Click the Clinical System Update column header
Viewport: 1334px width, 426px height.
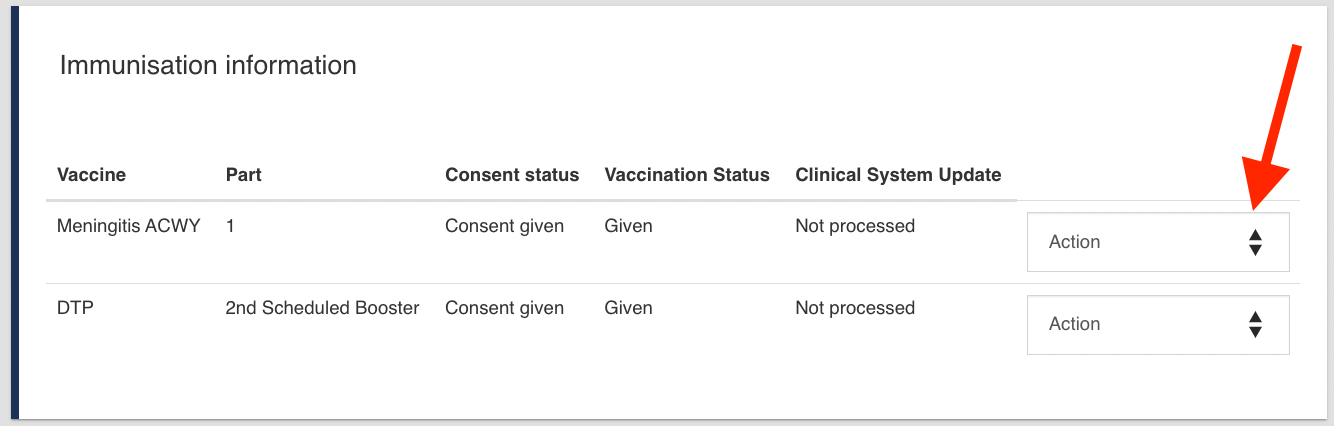click(897, 175)
